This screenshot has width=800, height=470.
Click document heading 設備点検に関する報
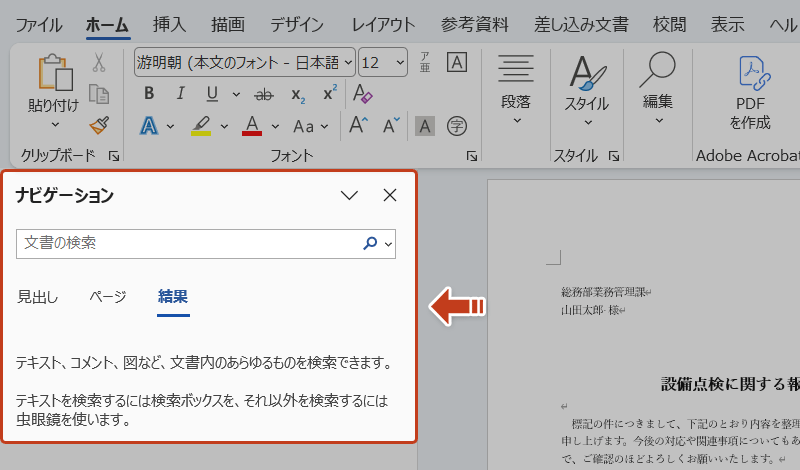tap(730, 384)
